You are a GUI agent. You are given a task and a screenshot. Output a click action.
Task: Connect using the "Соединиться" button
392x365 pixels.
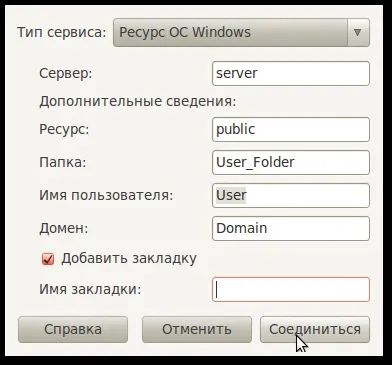[x=315, y=329]
